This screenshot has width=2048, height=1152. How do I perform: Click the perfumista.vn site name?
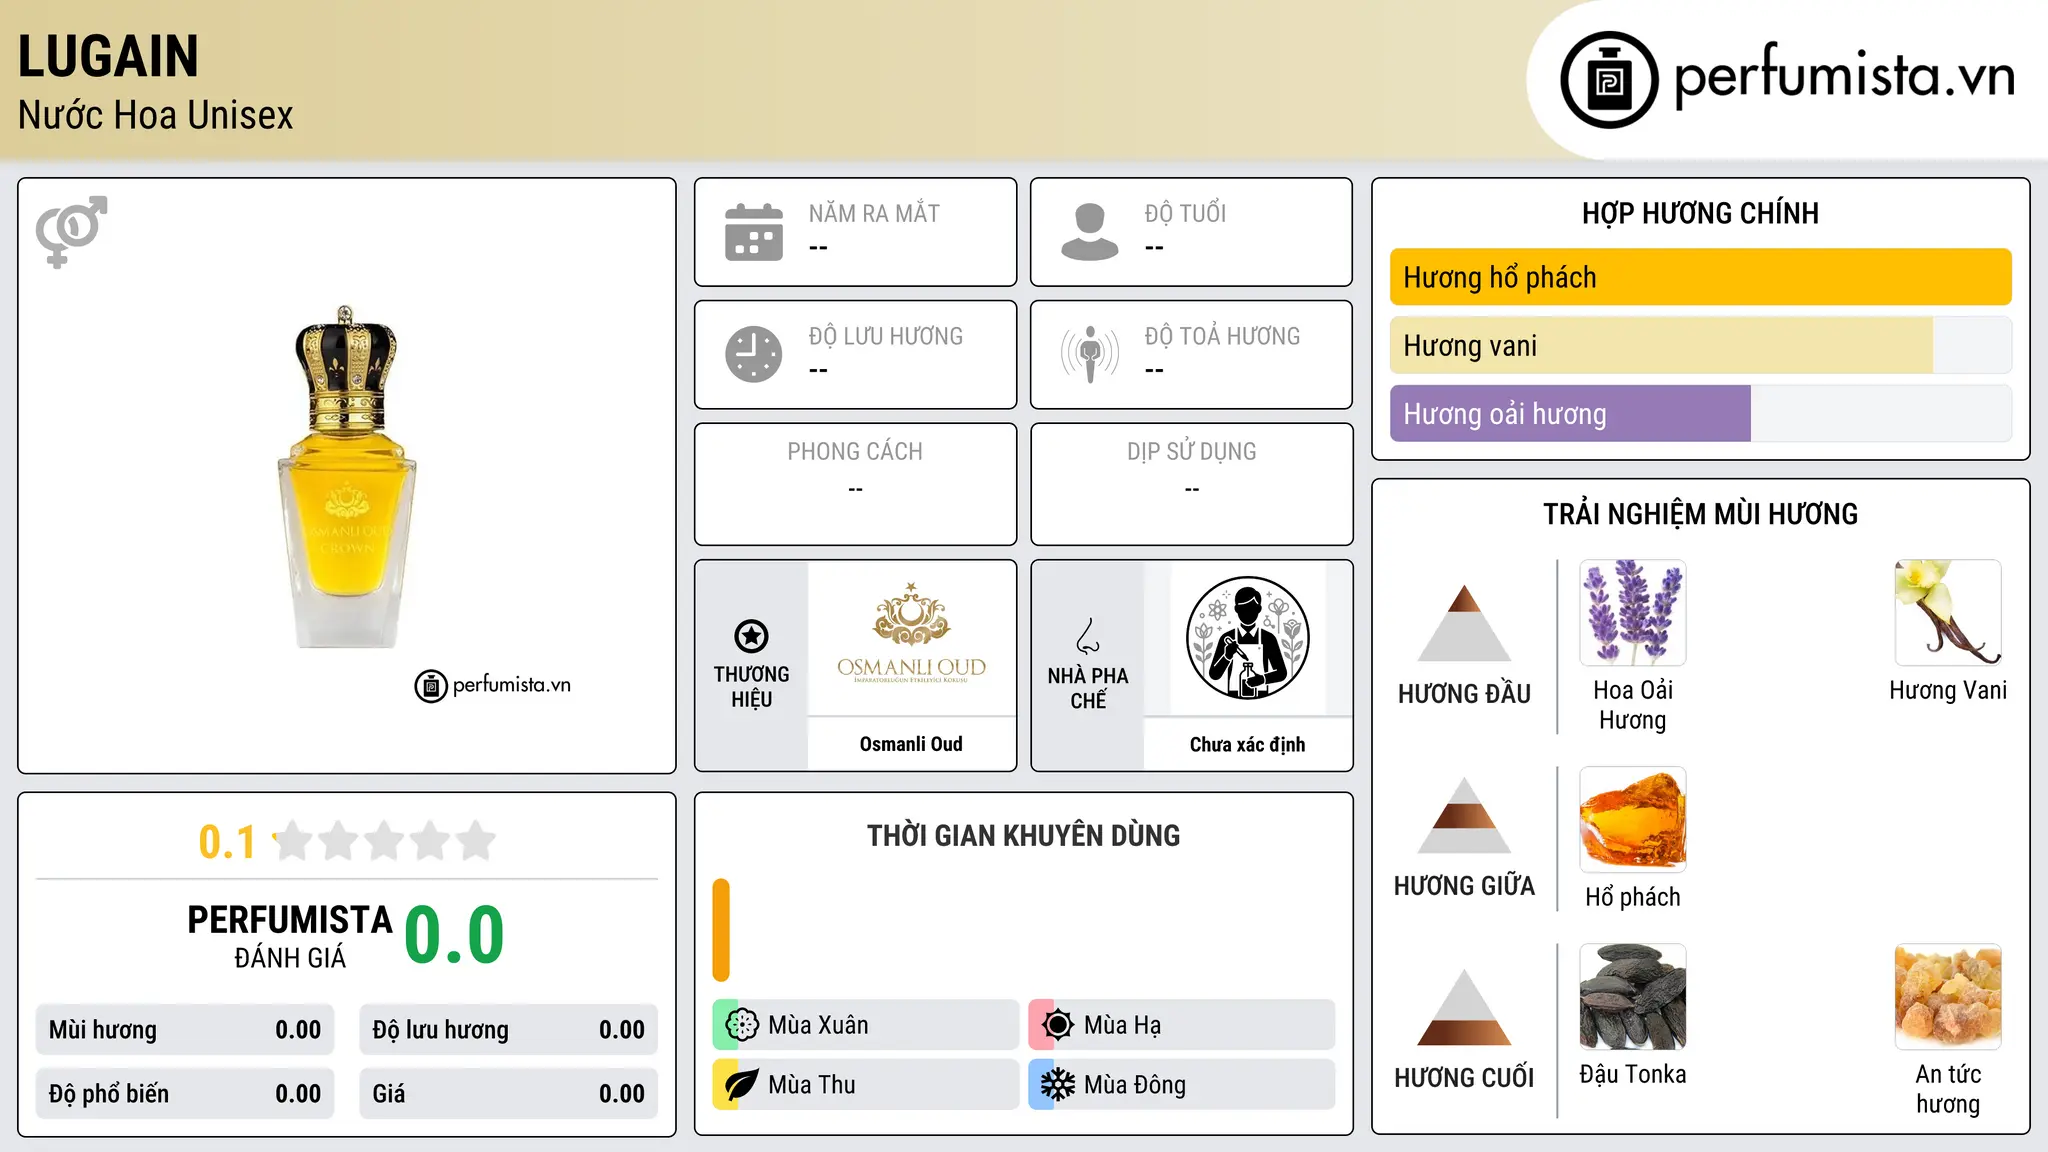[1844, 75]
